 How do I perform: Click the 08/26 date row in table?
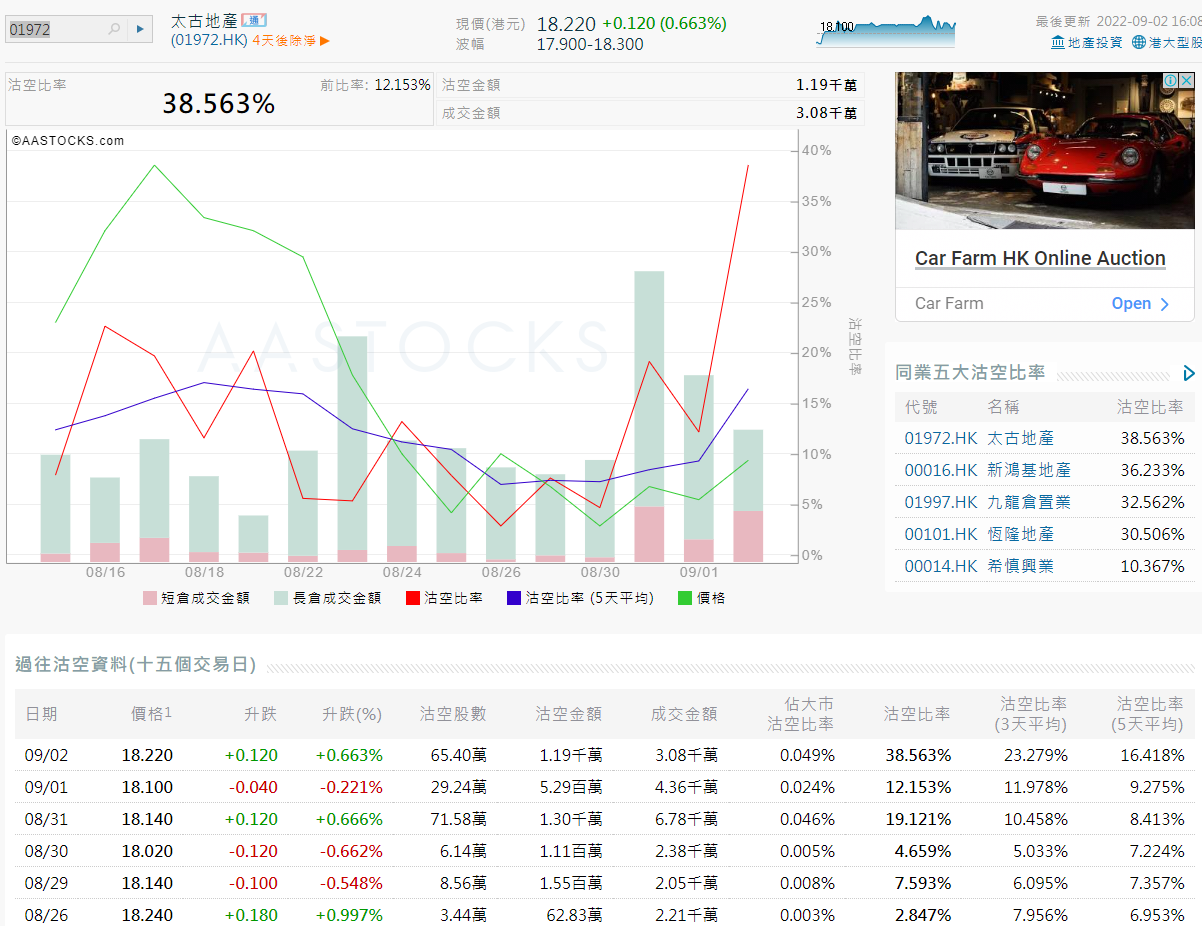pyautogui.click(x=604, y=915)
